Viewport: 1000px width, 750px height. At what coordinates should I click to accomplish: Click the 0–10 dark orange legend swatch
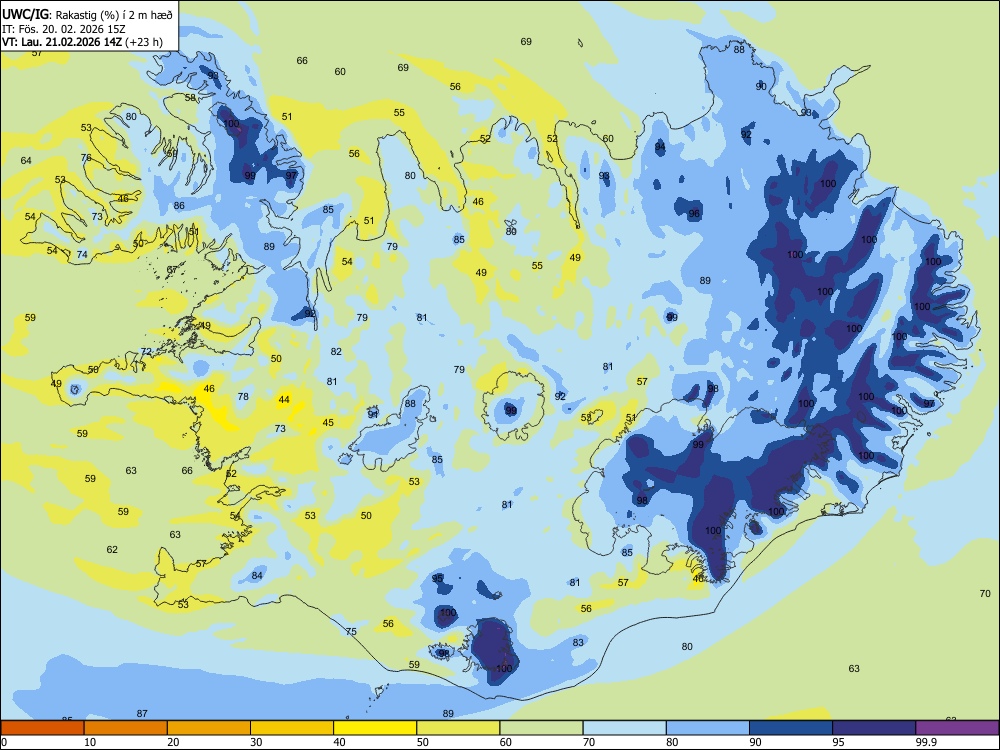tap(42, 728)
